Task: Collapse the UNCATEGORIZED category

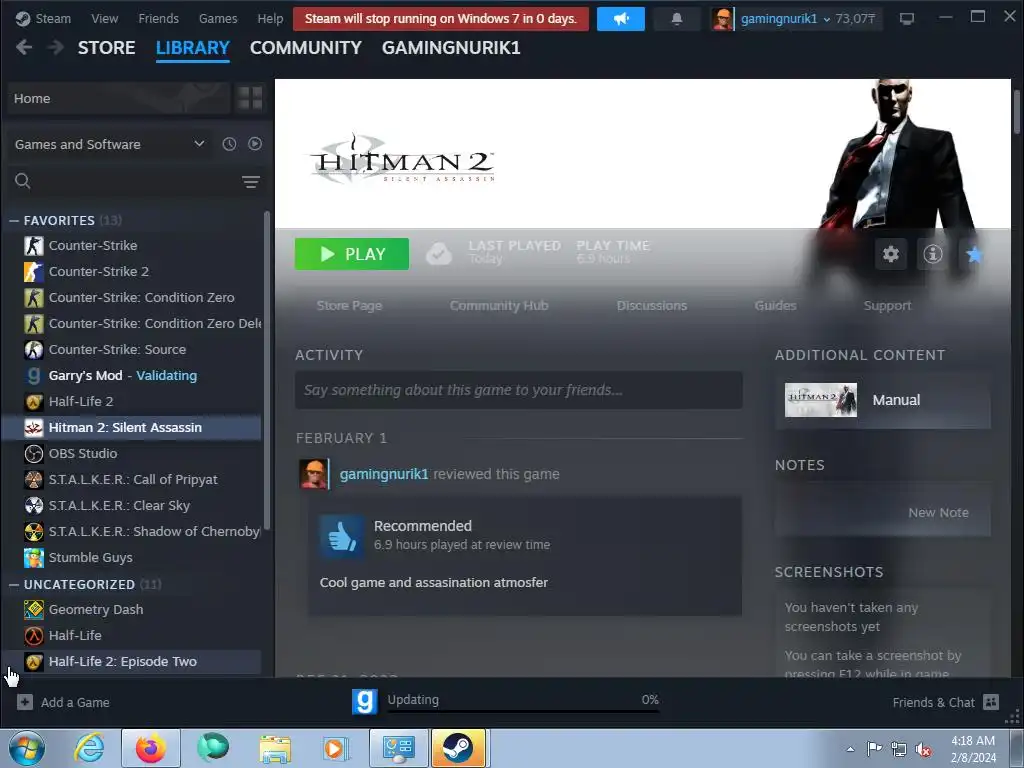Action: pyautogui.click(x=14, y=584)
